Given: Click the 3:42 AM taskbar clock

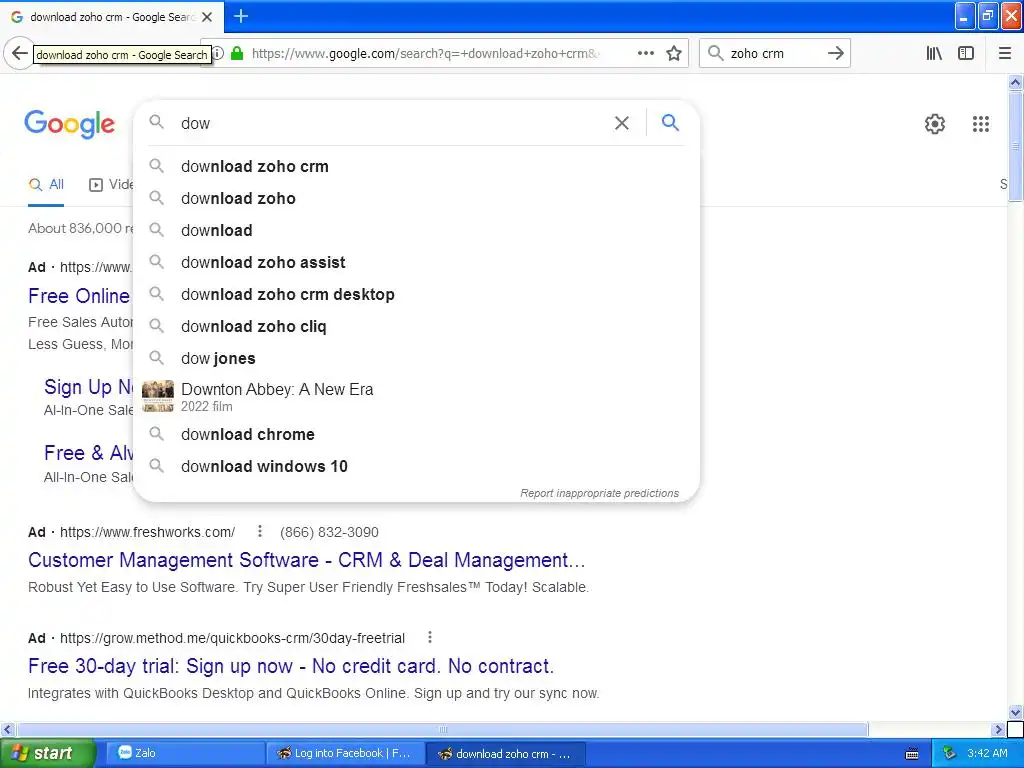Looking at the screenshot, I should pyautogui.click(x=987, y=753).
